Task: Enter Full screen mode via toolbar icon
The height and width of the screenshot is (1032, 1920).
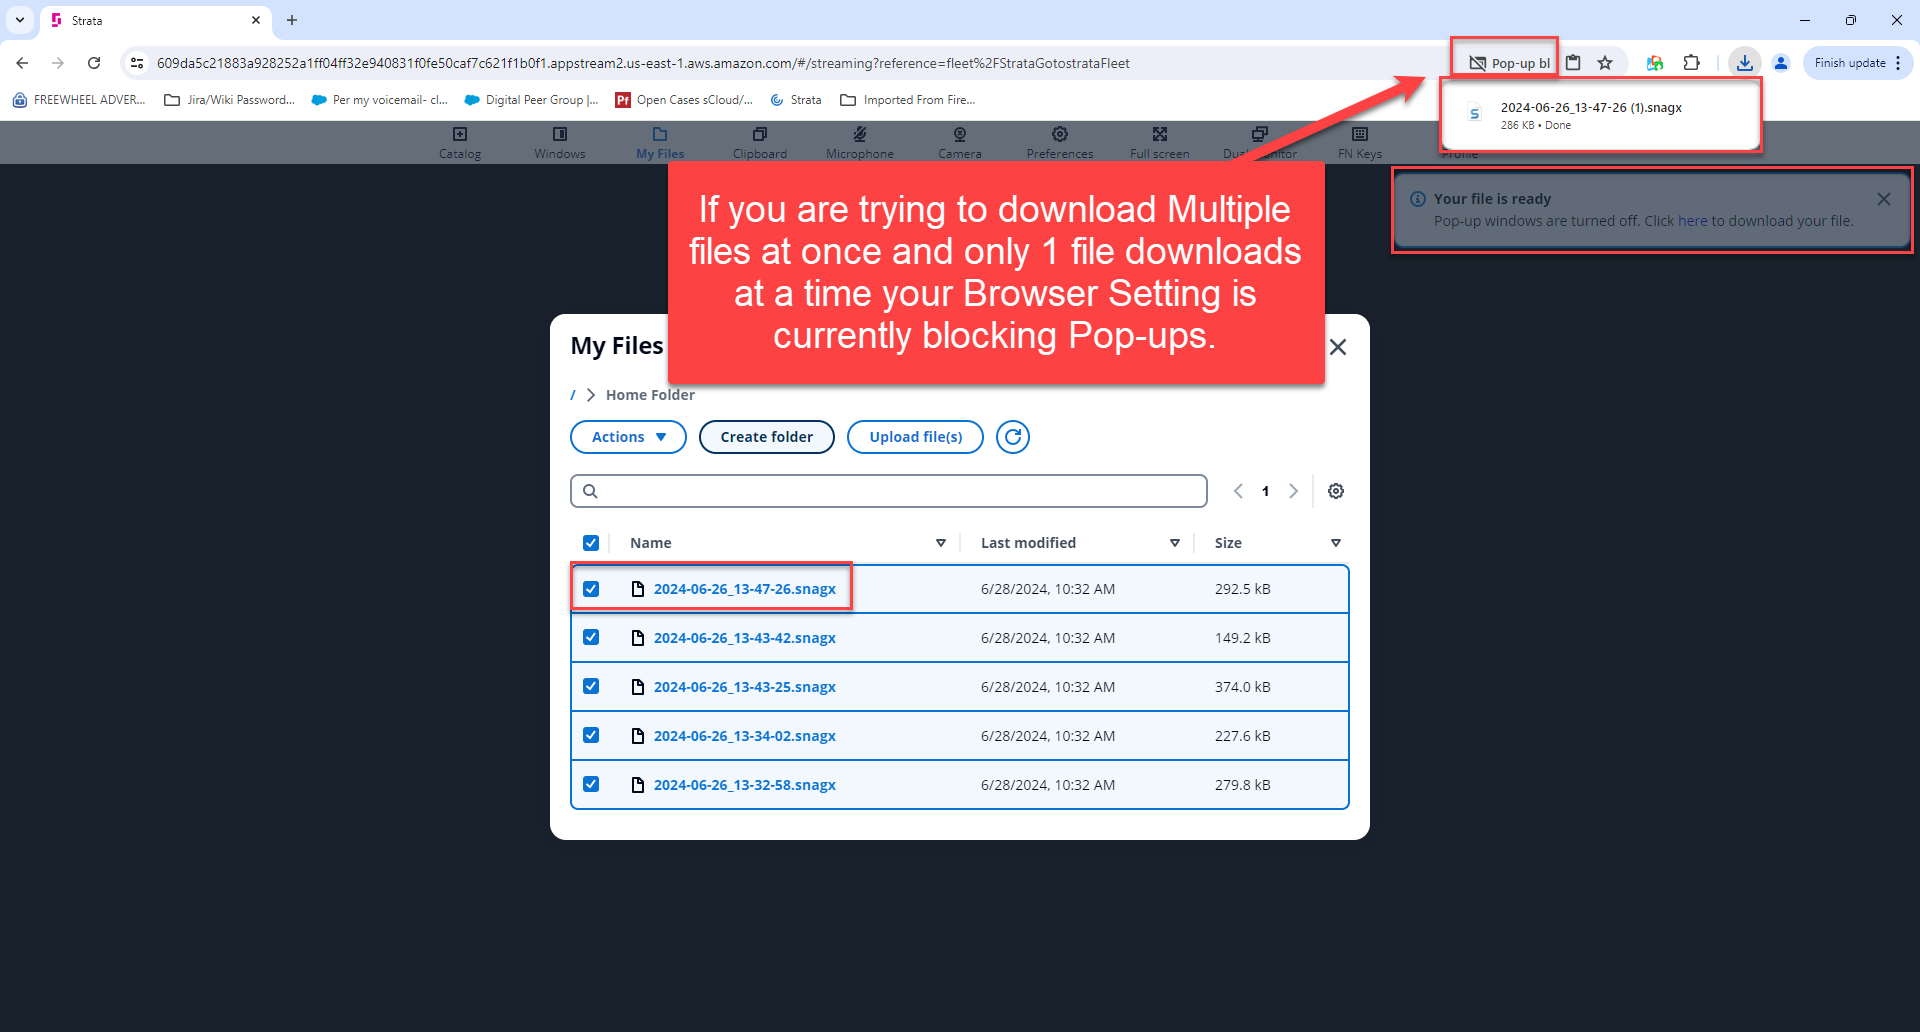Action: 1159,142
